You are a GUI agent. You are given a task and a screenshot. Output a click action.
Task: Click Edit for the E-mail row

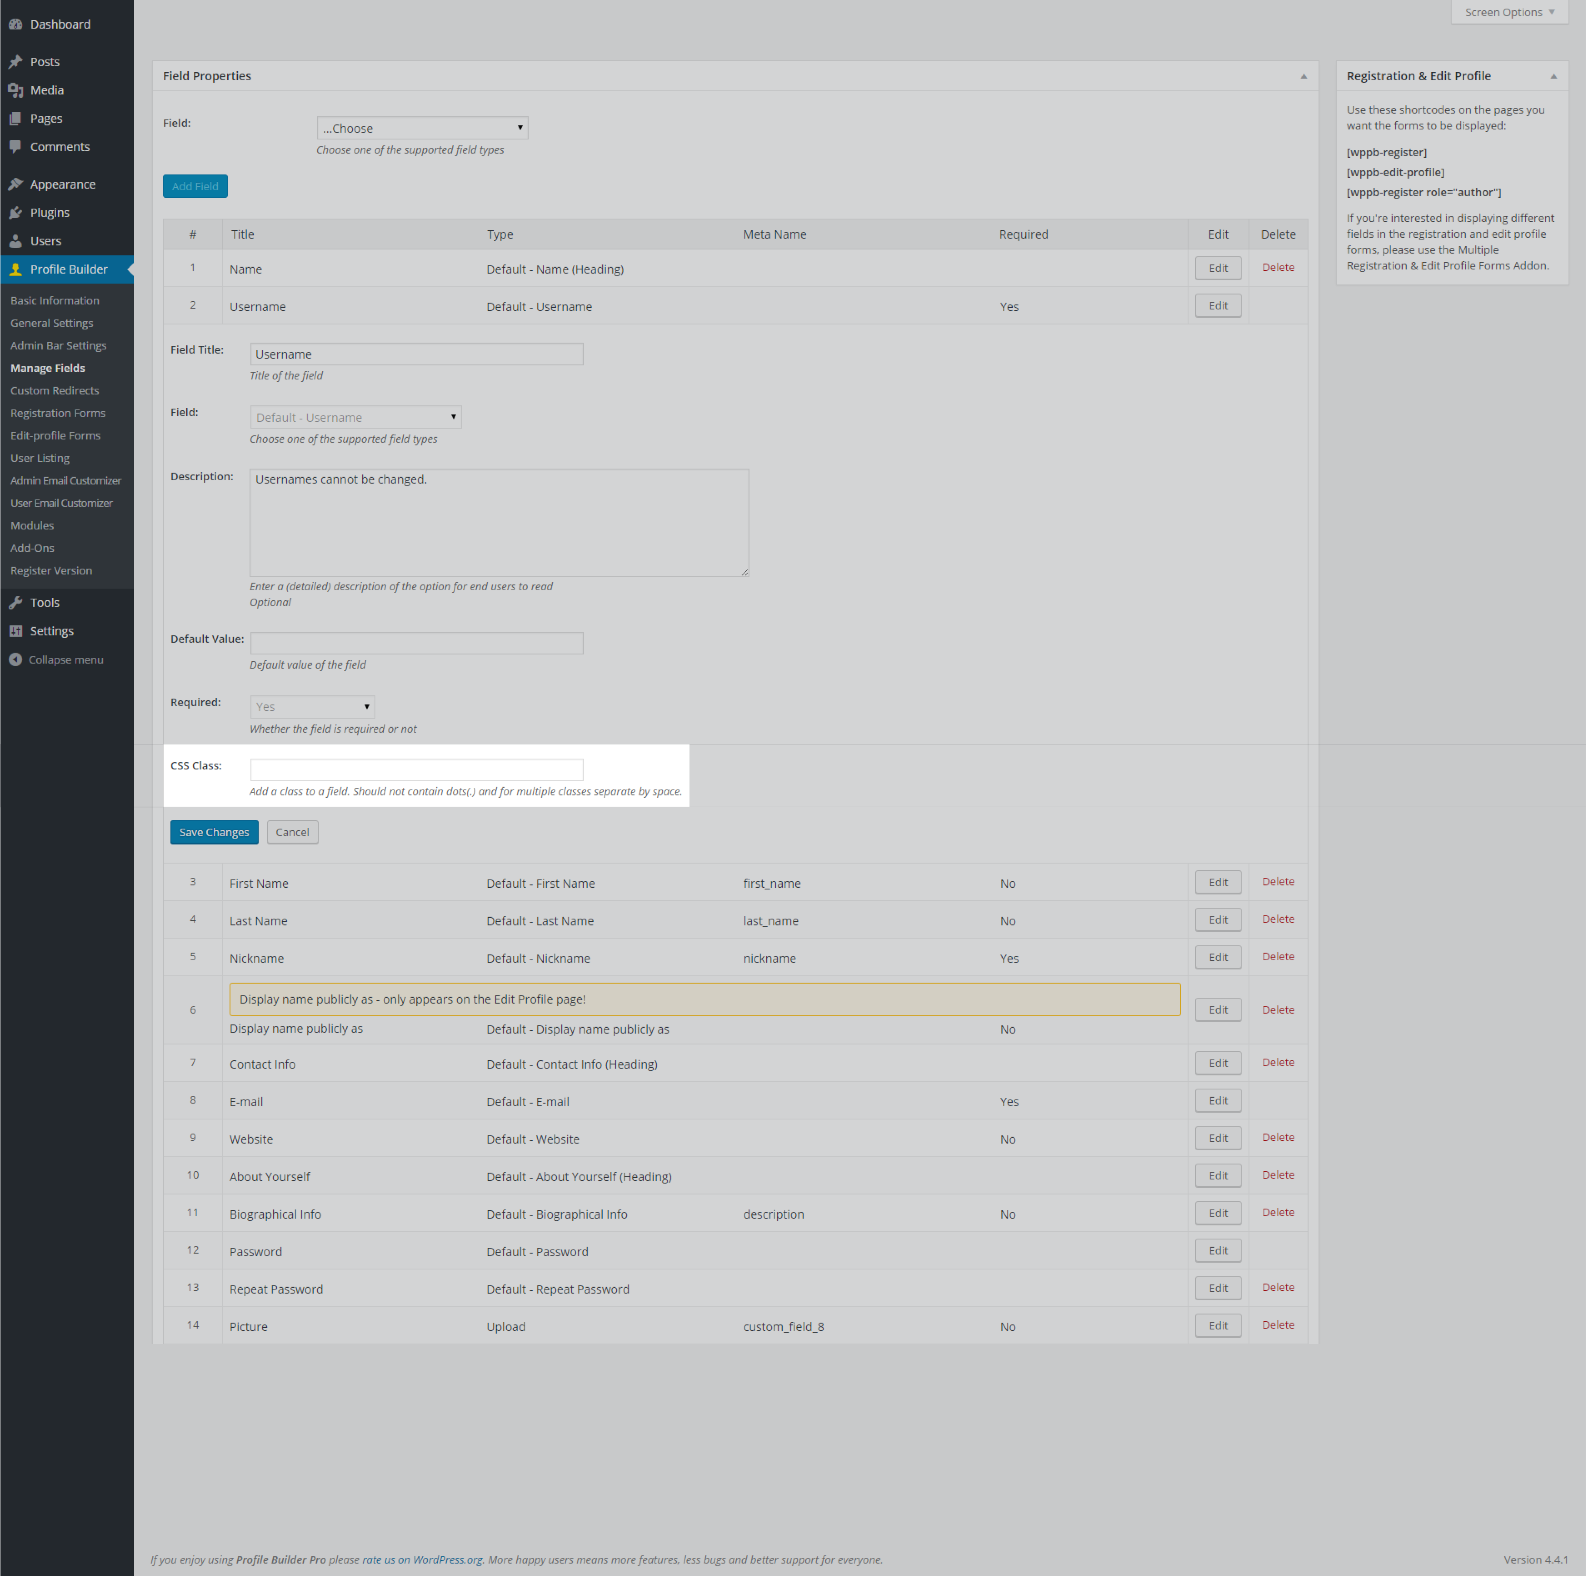(x=1218, y=1101)
